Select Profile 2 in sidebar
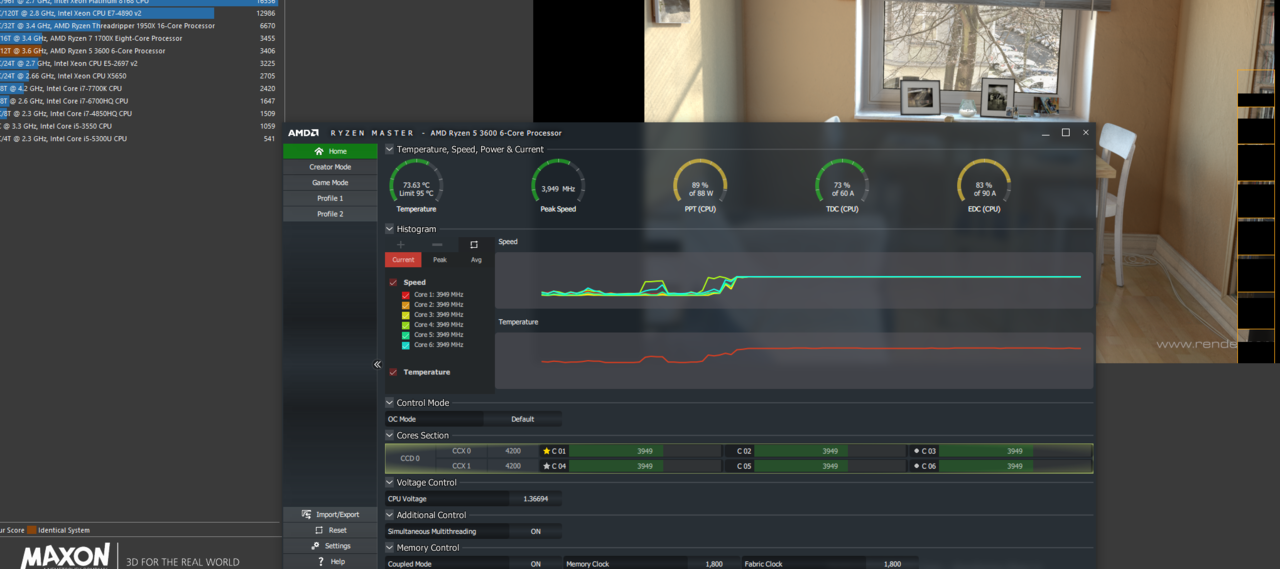 [330, 214]
